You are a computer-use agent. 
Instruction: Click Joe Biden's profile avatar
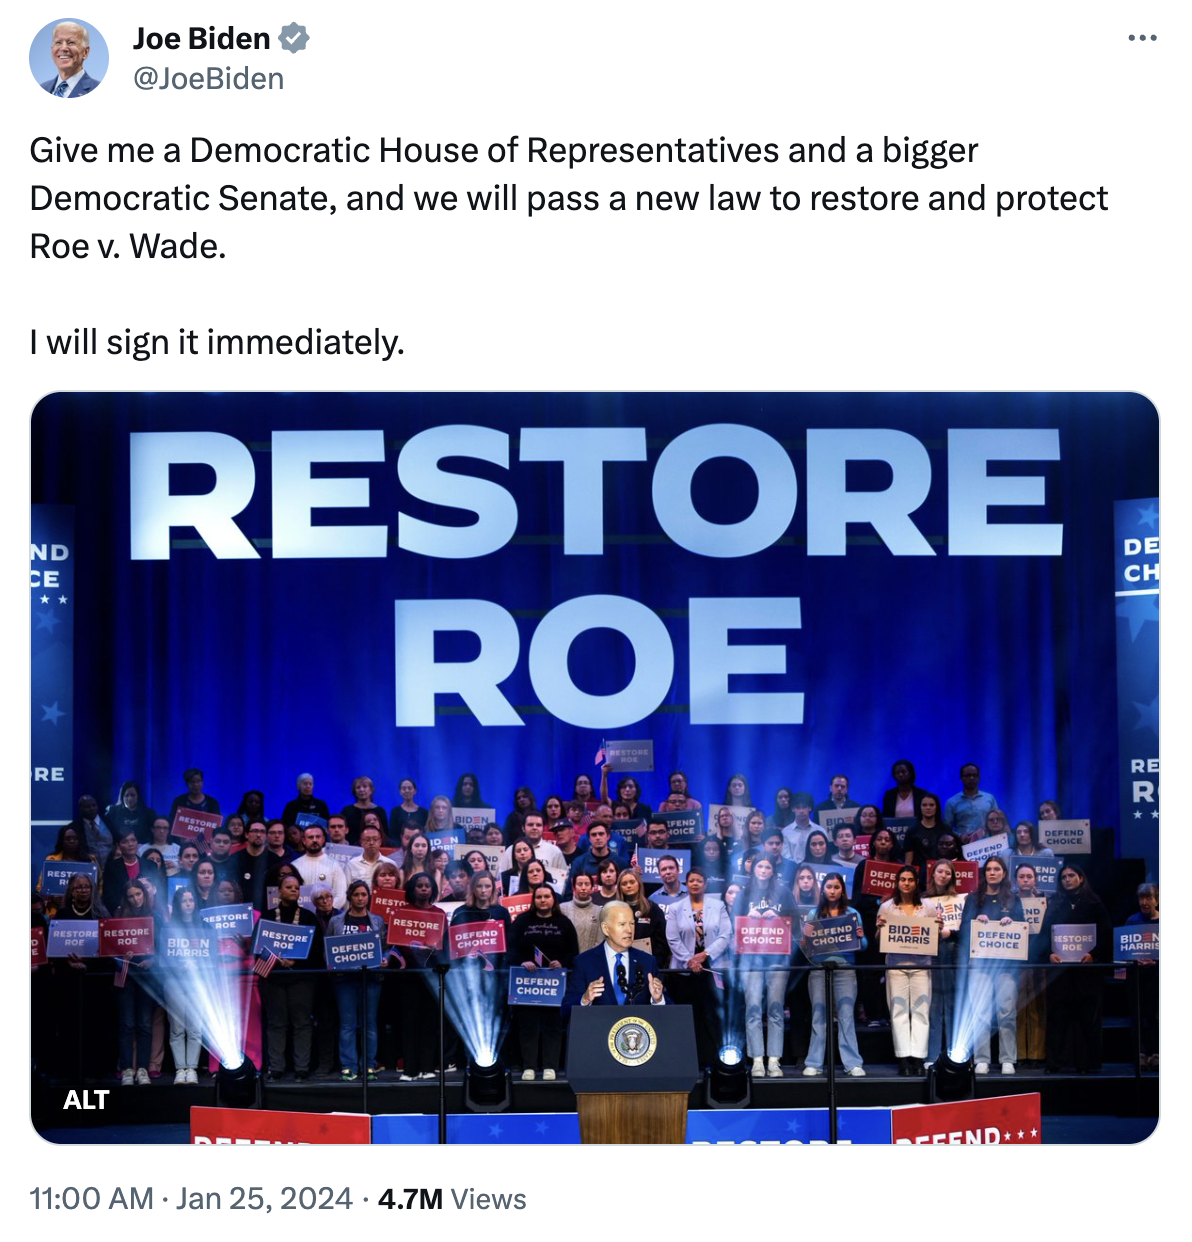(69, 58)
